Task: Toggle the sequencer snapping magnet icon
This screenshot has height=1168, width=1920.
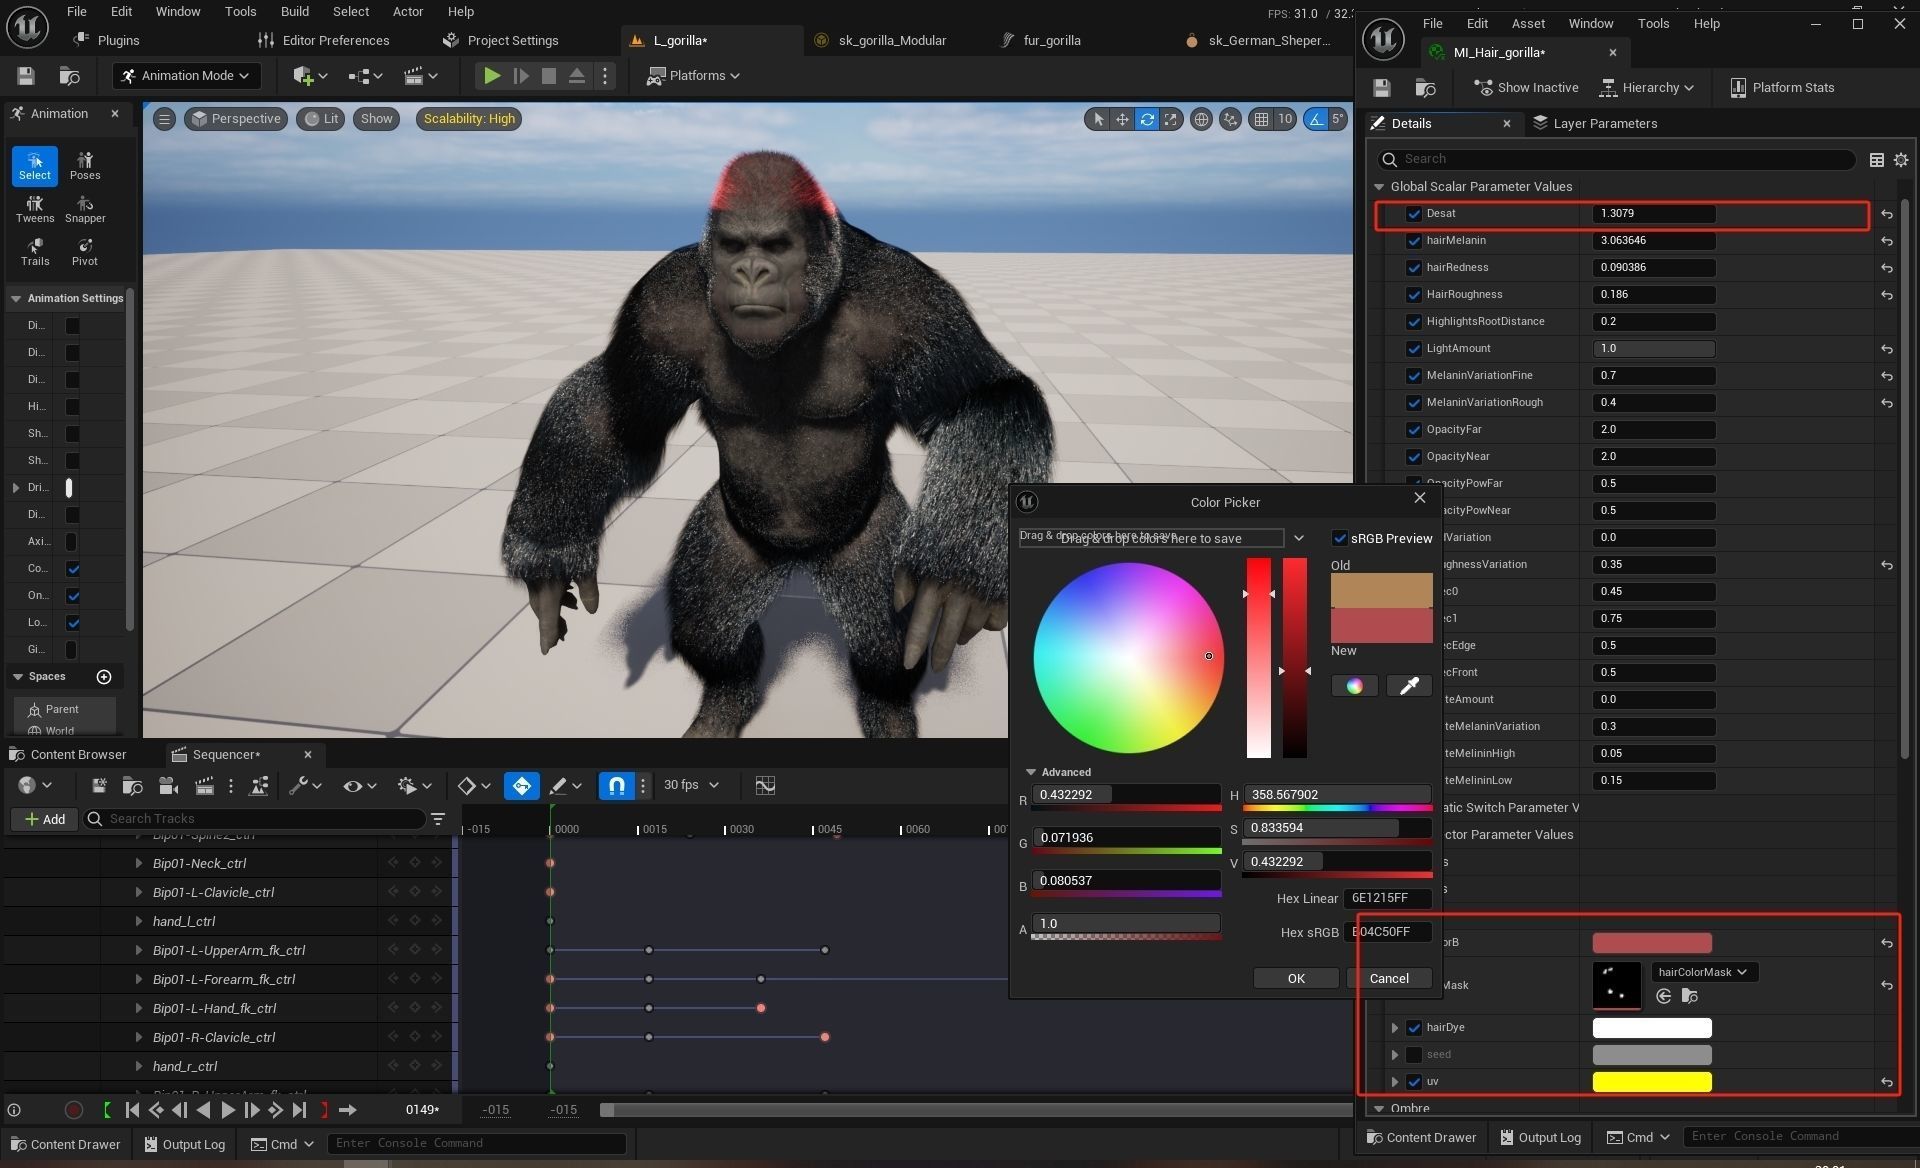Action: 617,786
